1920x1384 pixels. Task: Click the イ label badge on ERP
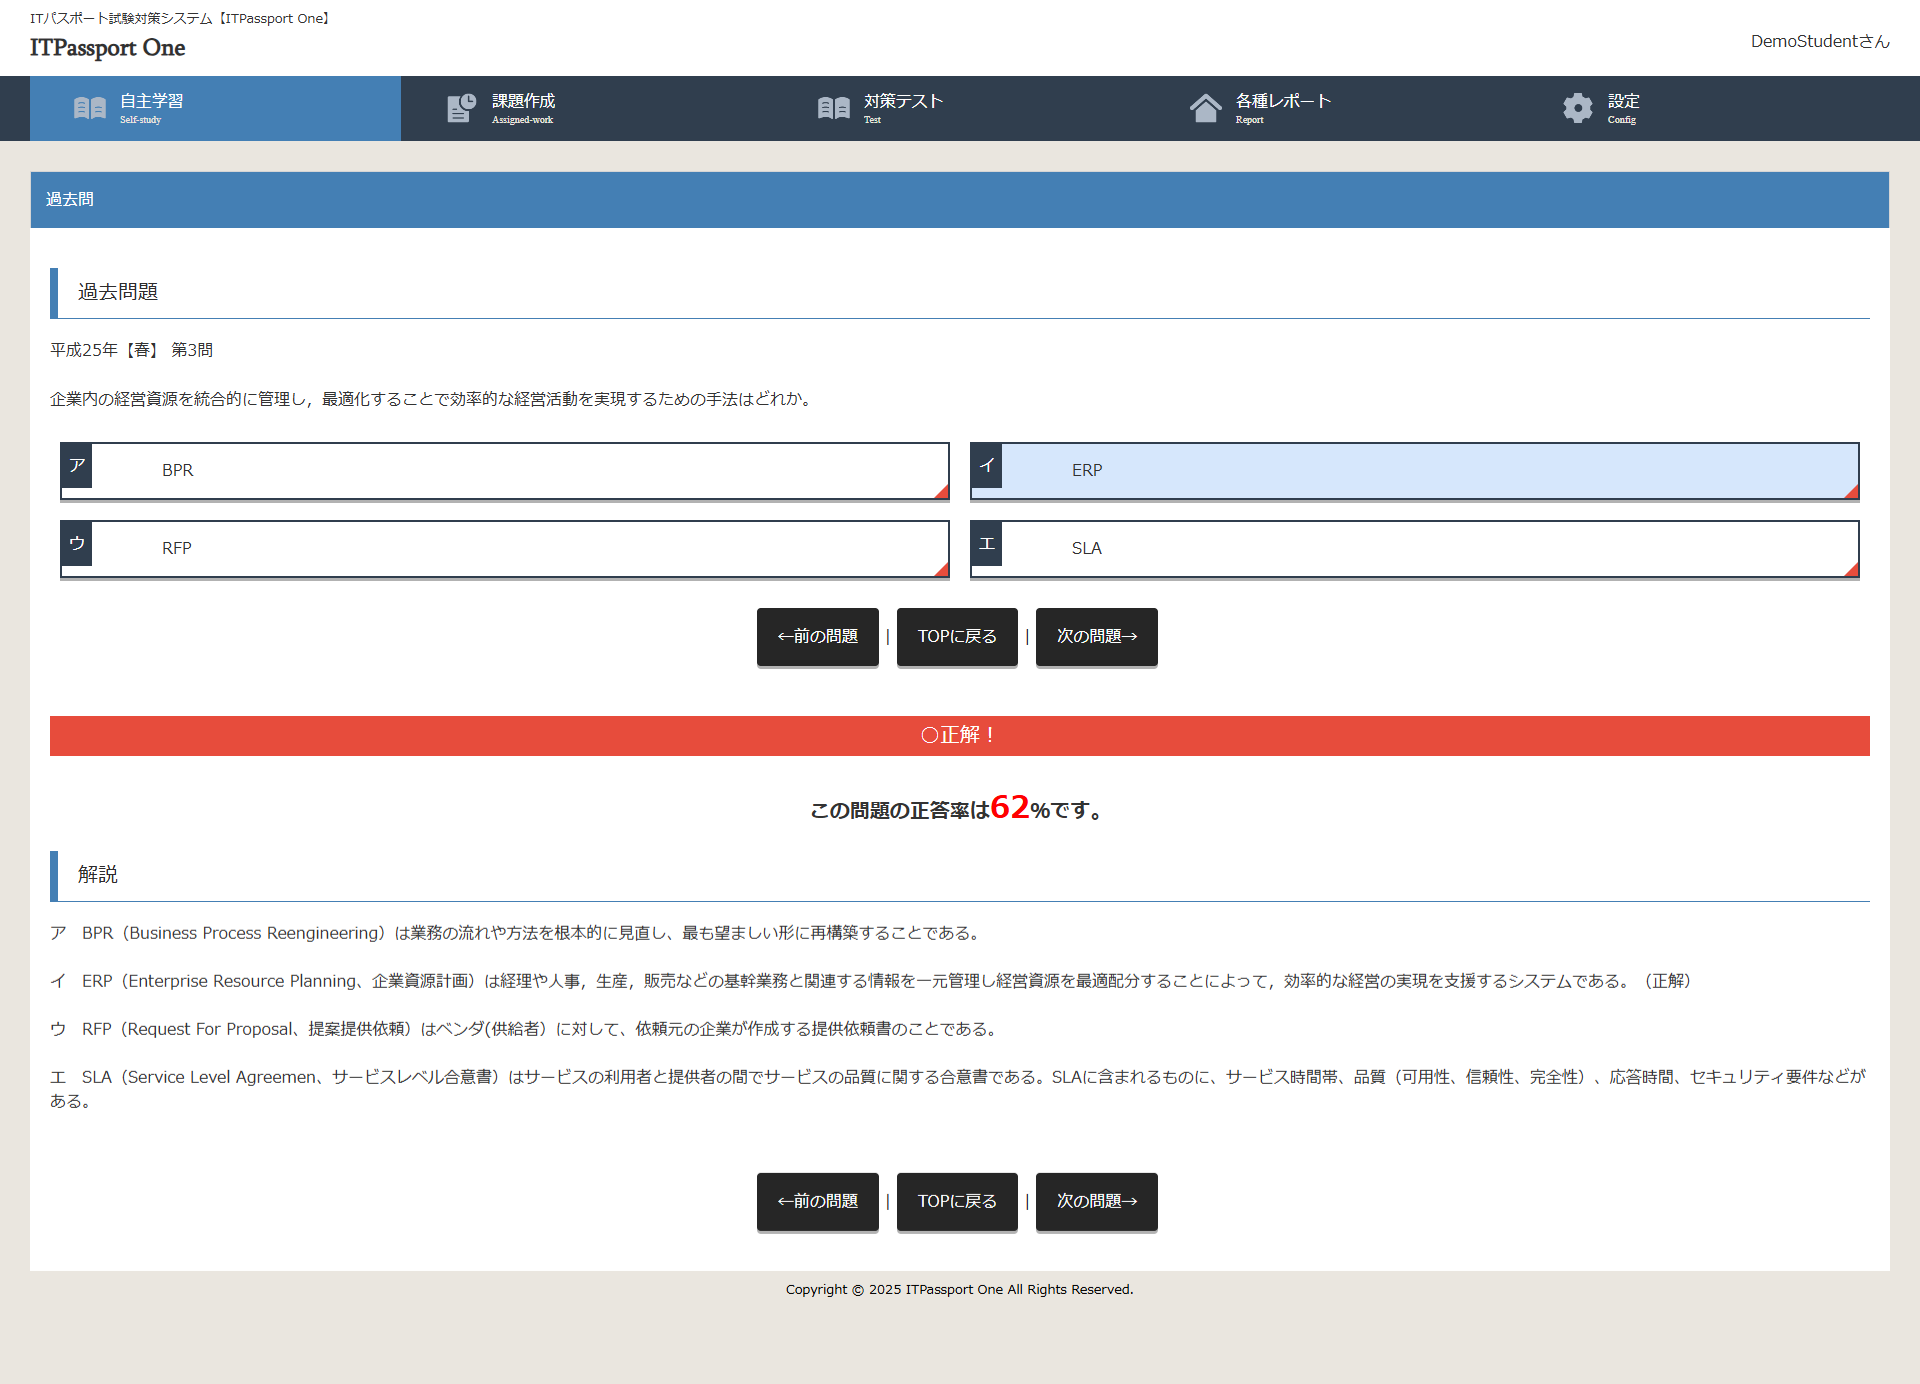click(987, 466)
